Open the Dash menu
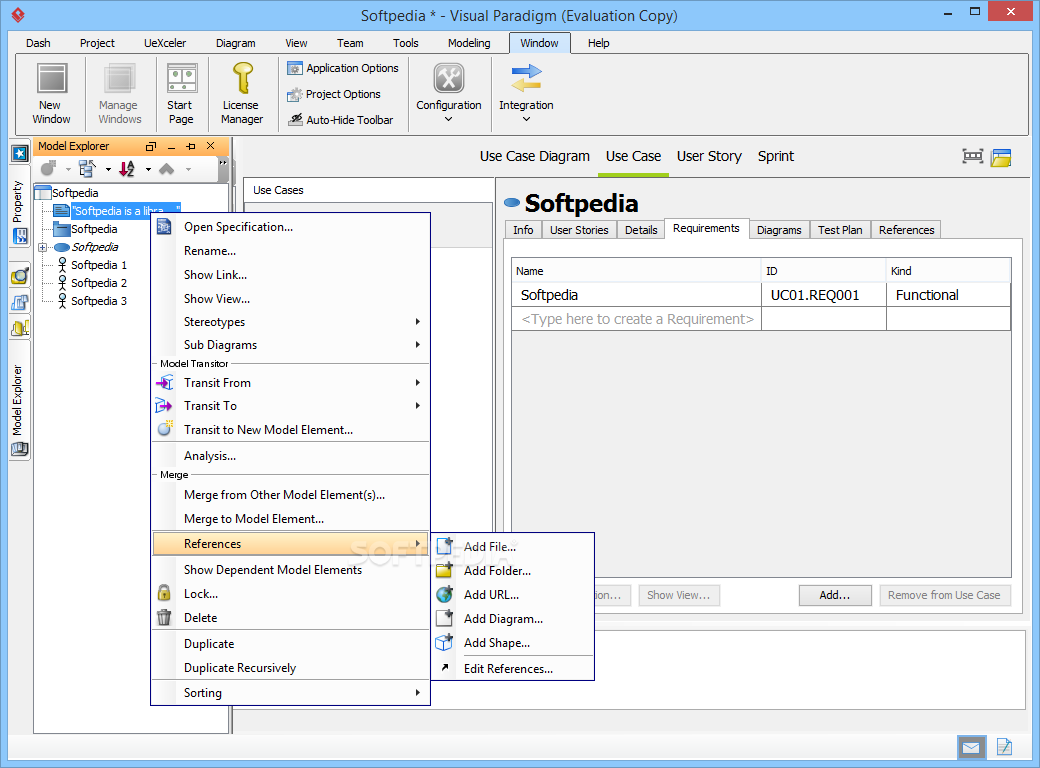The height and width of the screenshot is (768, 1040). tap(38, 43)
